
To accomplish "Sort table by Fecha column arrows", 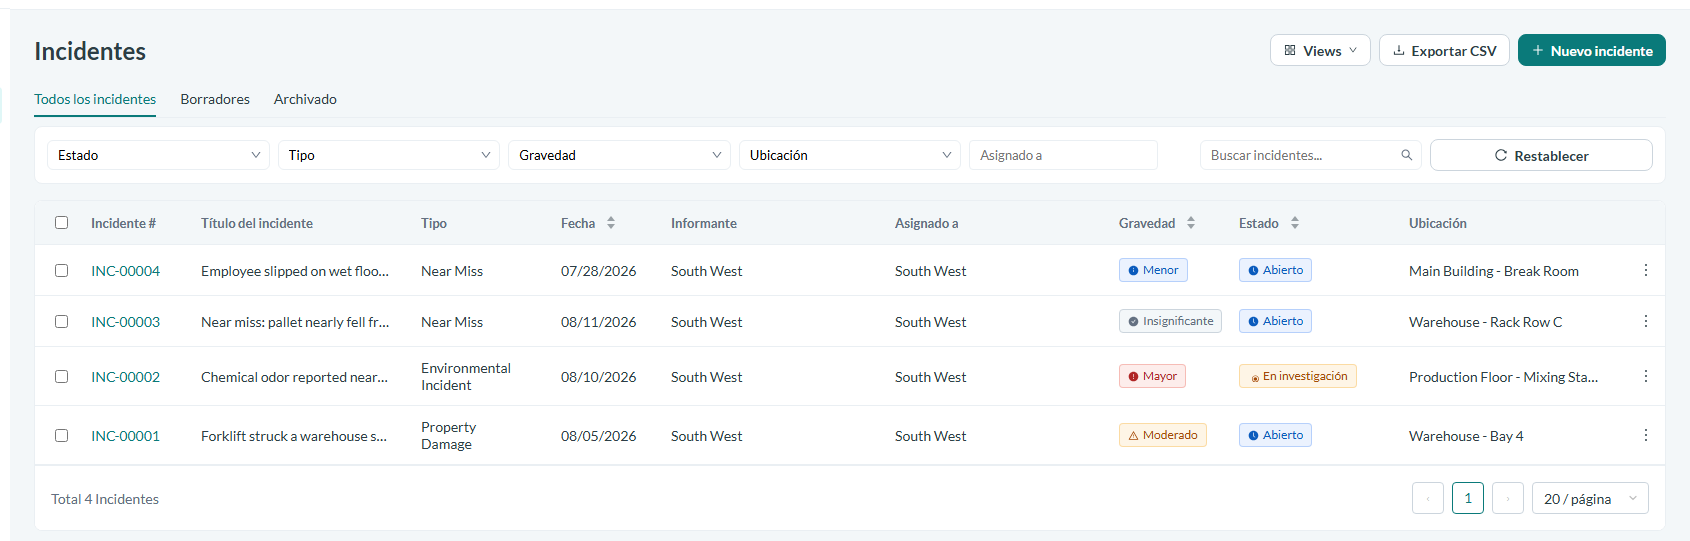I will click(x=611, y=223).
